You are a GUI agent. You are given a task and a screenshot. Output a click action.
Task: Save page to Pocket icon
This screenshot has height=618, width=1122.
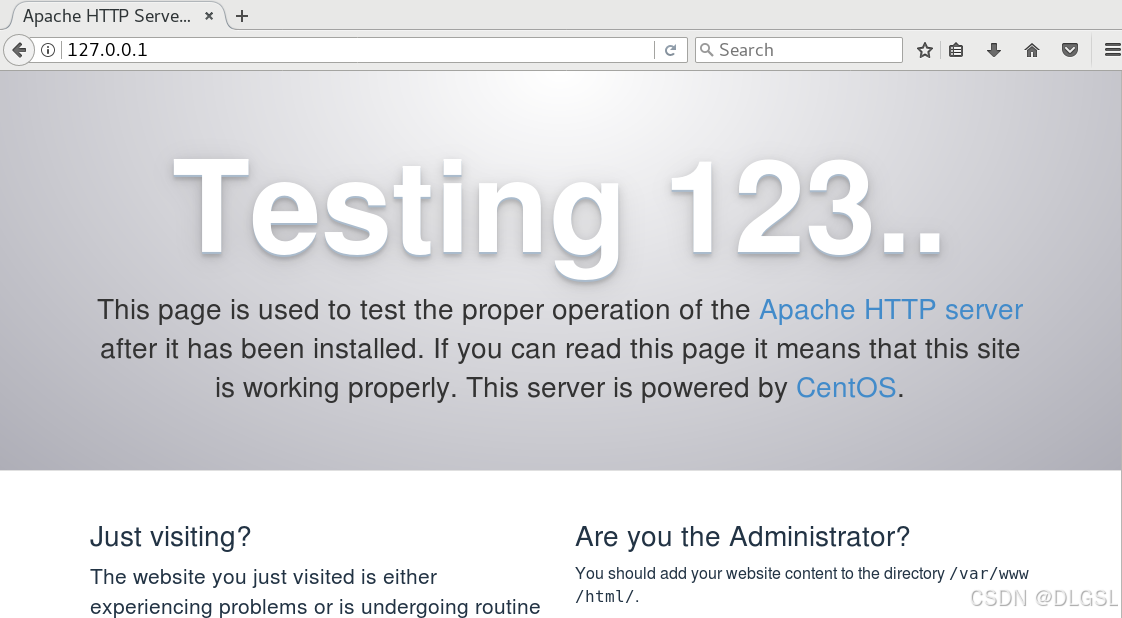pos(1070,50)
